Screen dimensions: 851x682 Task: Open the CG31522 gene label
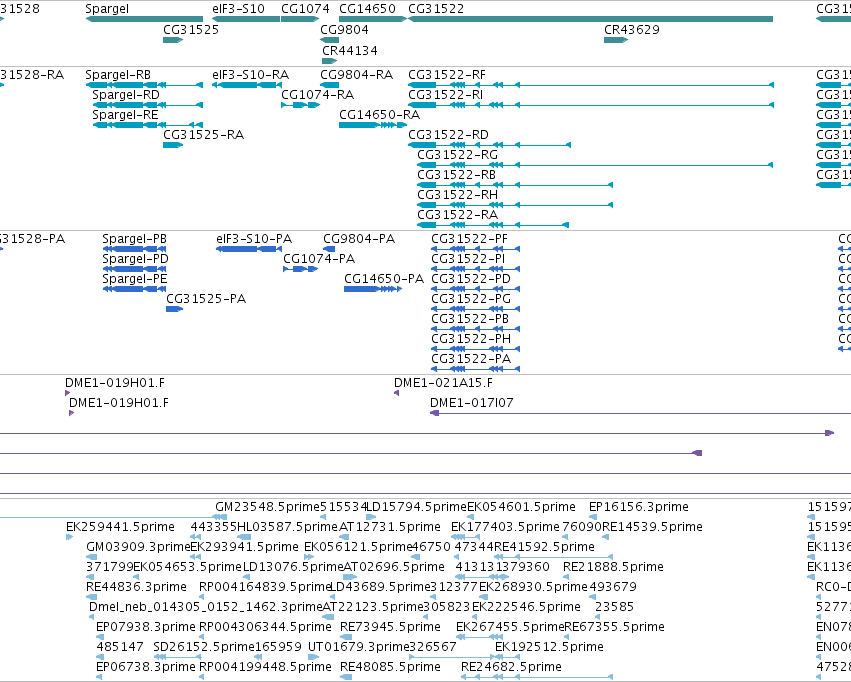pyautogui.click(x=436, y=9)
